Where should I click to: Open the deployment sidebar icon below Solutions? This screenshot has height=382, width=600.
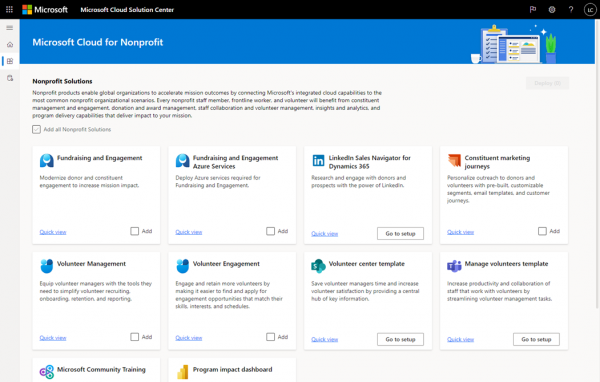click(10, 78)
